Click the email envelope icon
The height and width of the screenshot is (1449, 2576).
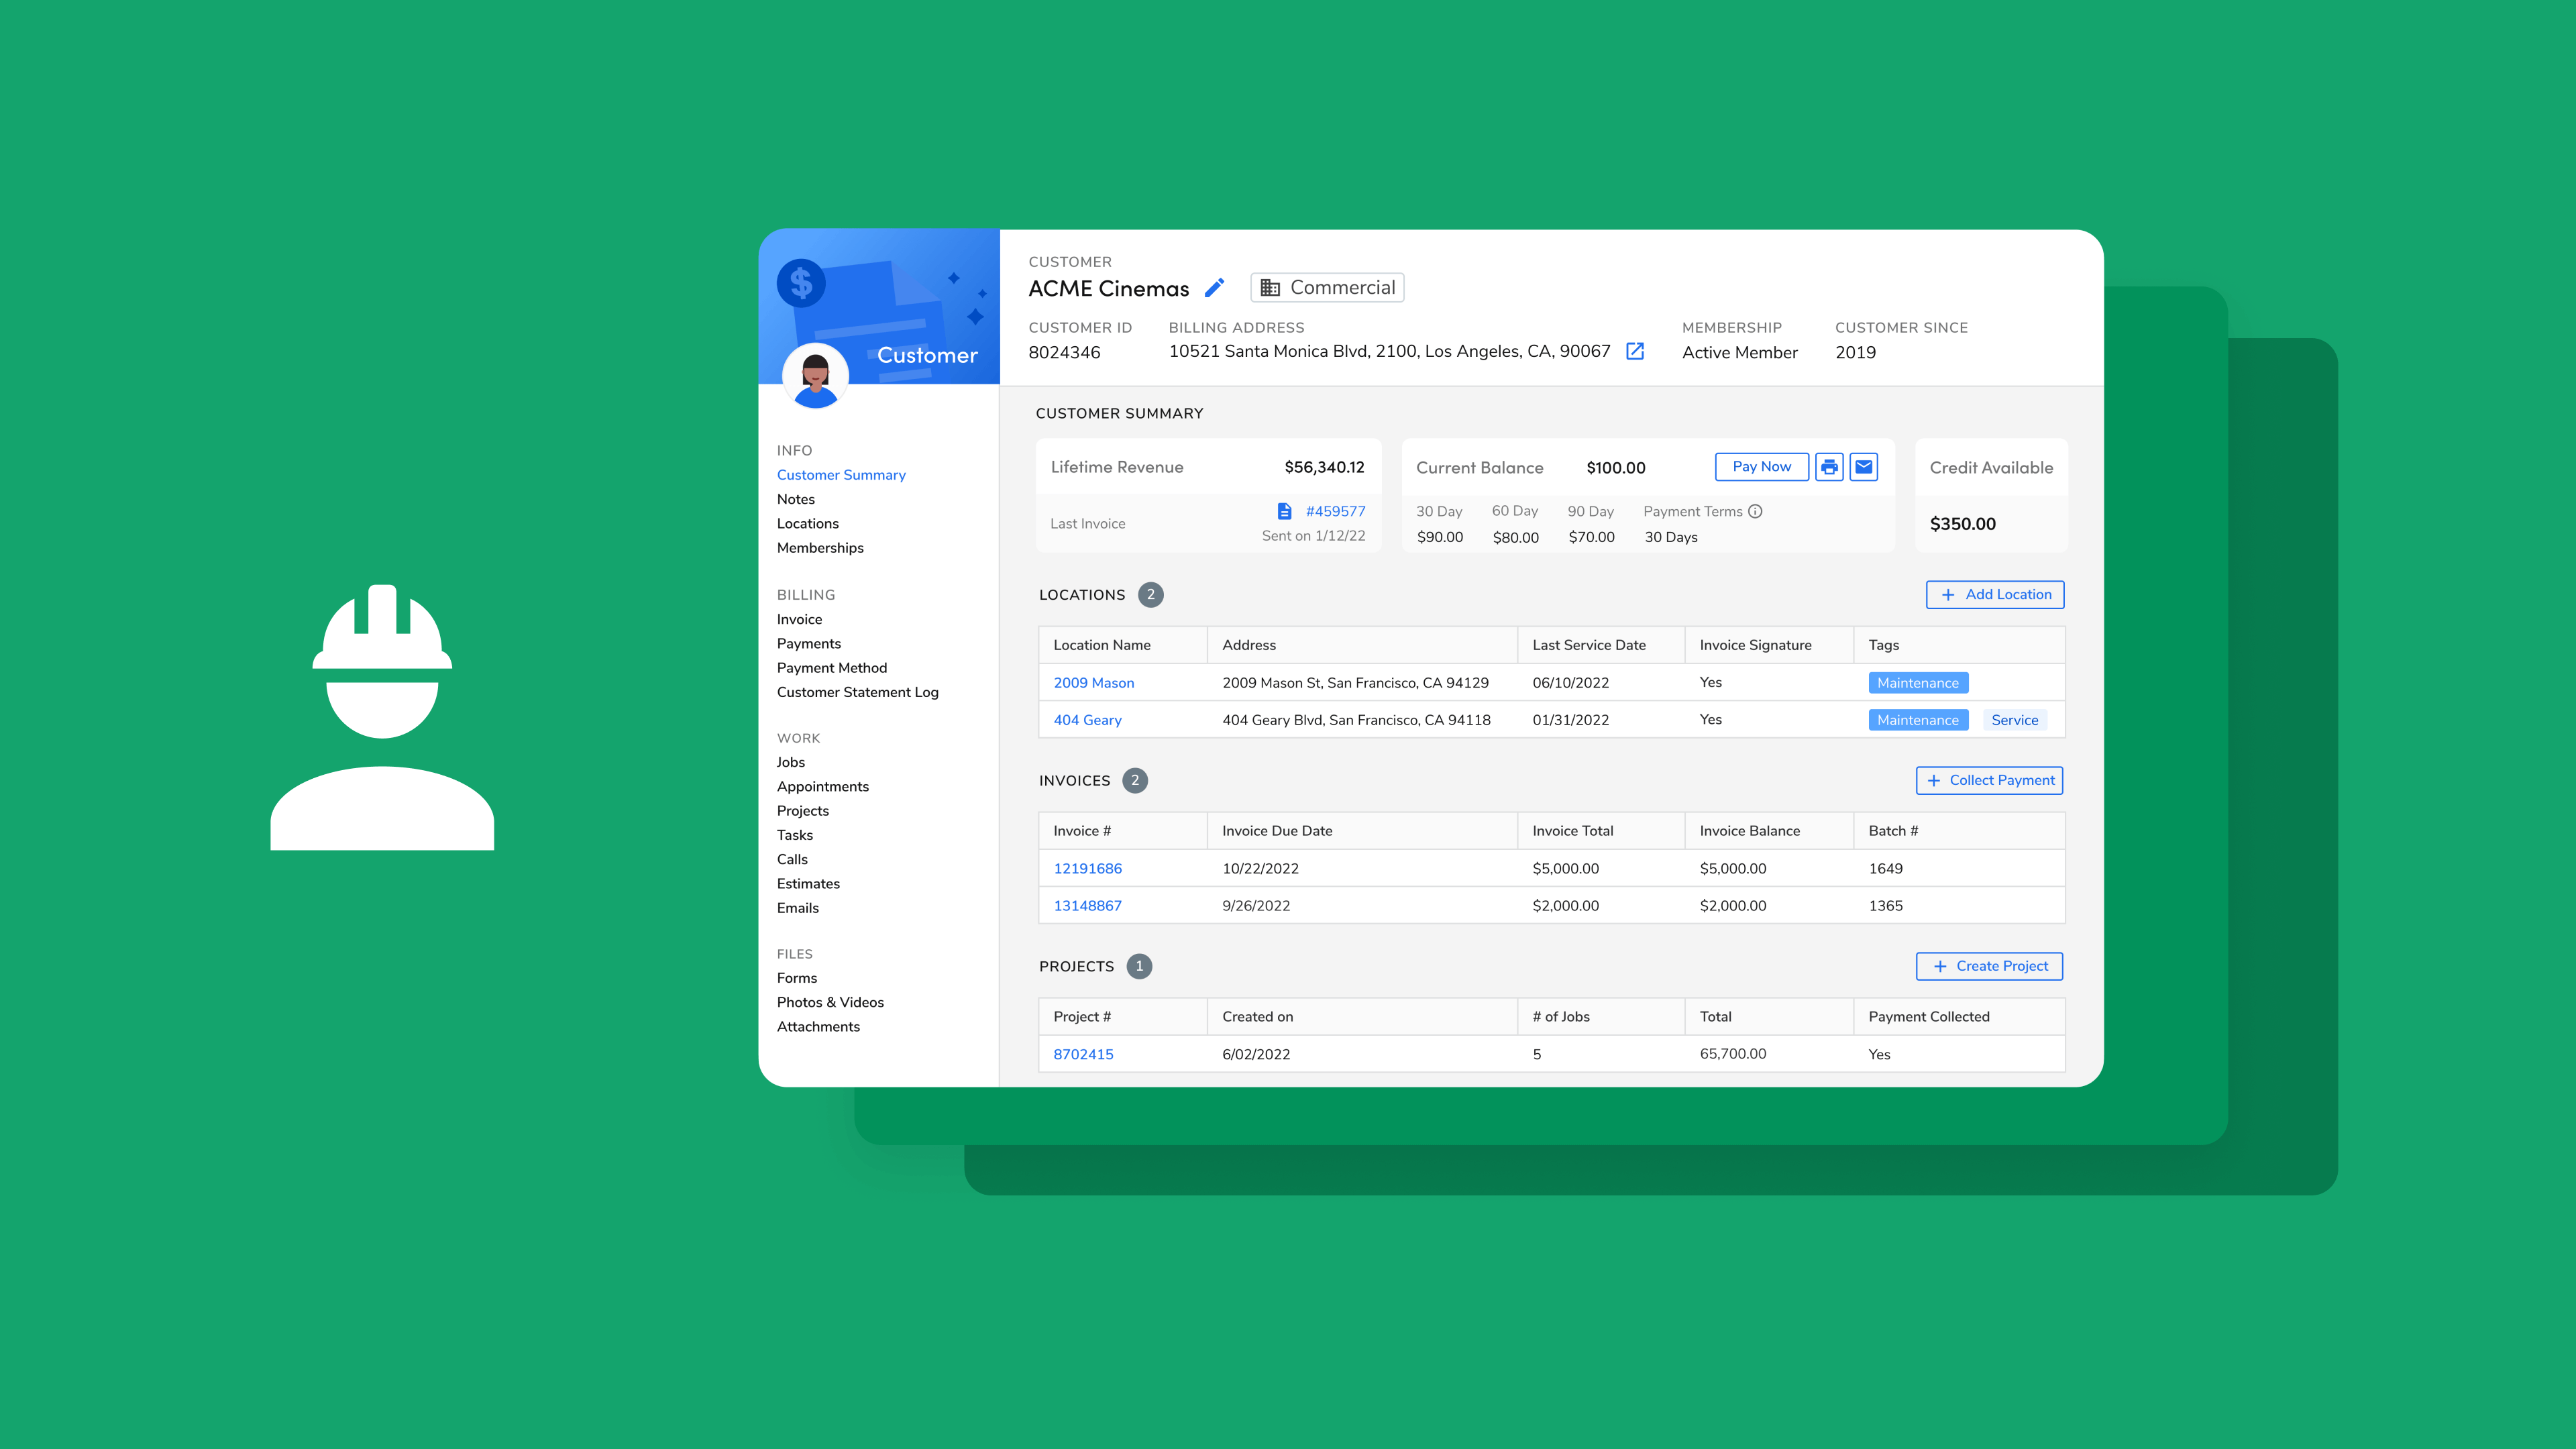click(x=1864, y=467)
